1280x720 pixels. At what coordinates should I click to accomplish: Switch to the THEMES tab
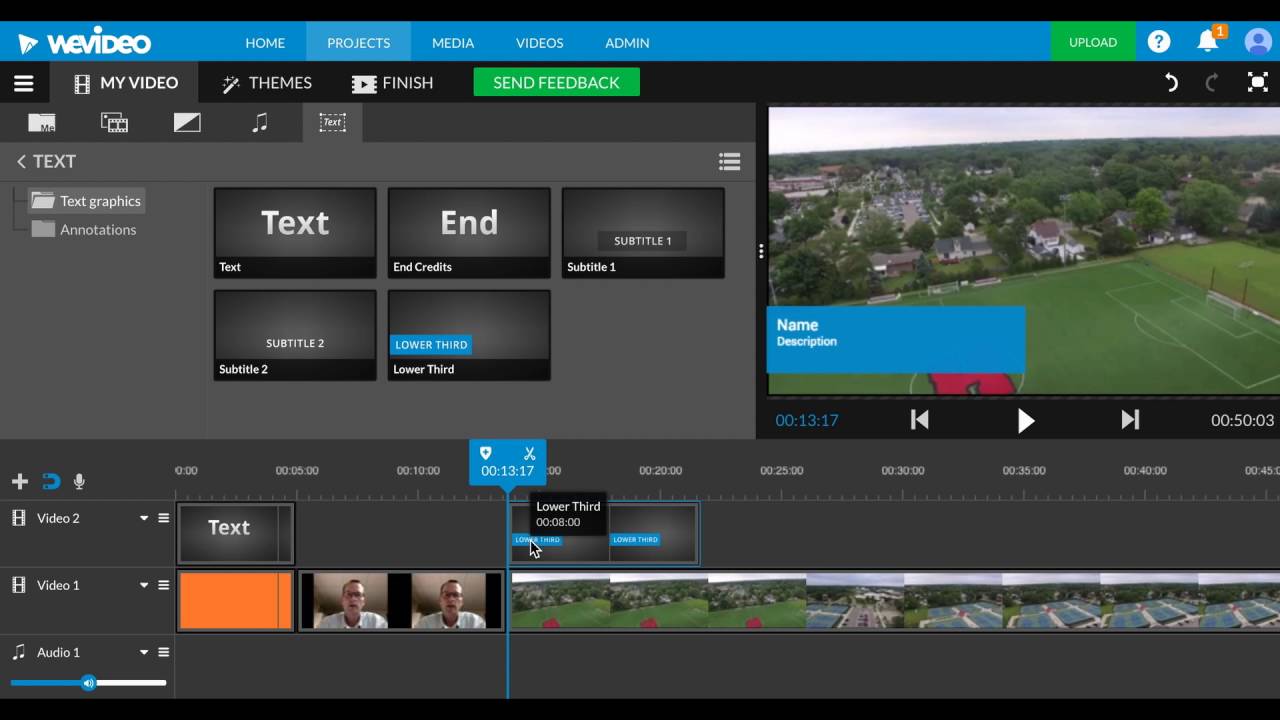[267, 83]
